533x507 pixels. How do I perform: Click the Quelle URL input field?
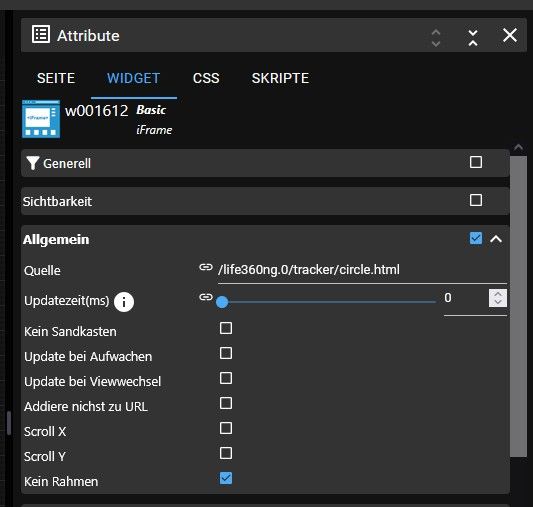362,270
